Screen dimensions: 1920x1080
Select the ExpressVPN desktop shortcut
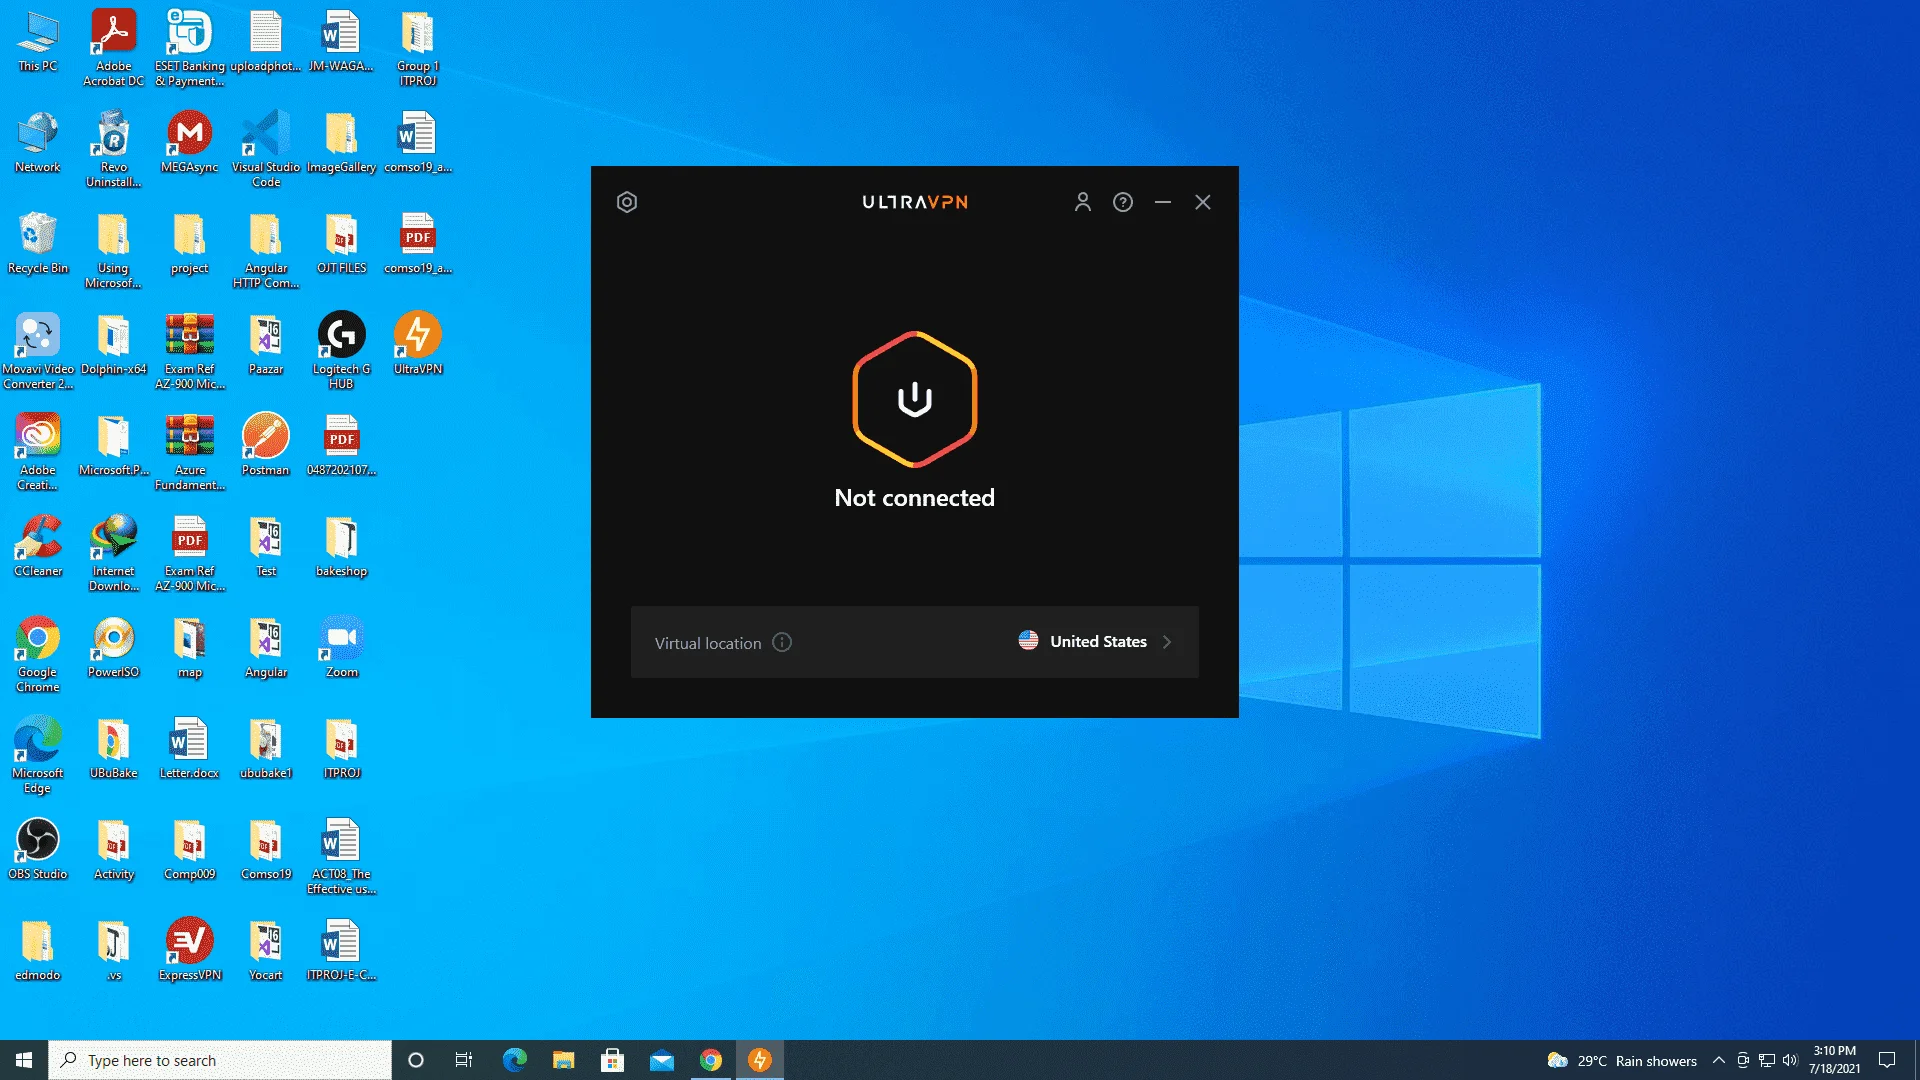[x=190, y=950]
